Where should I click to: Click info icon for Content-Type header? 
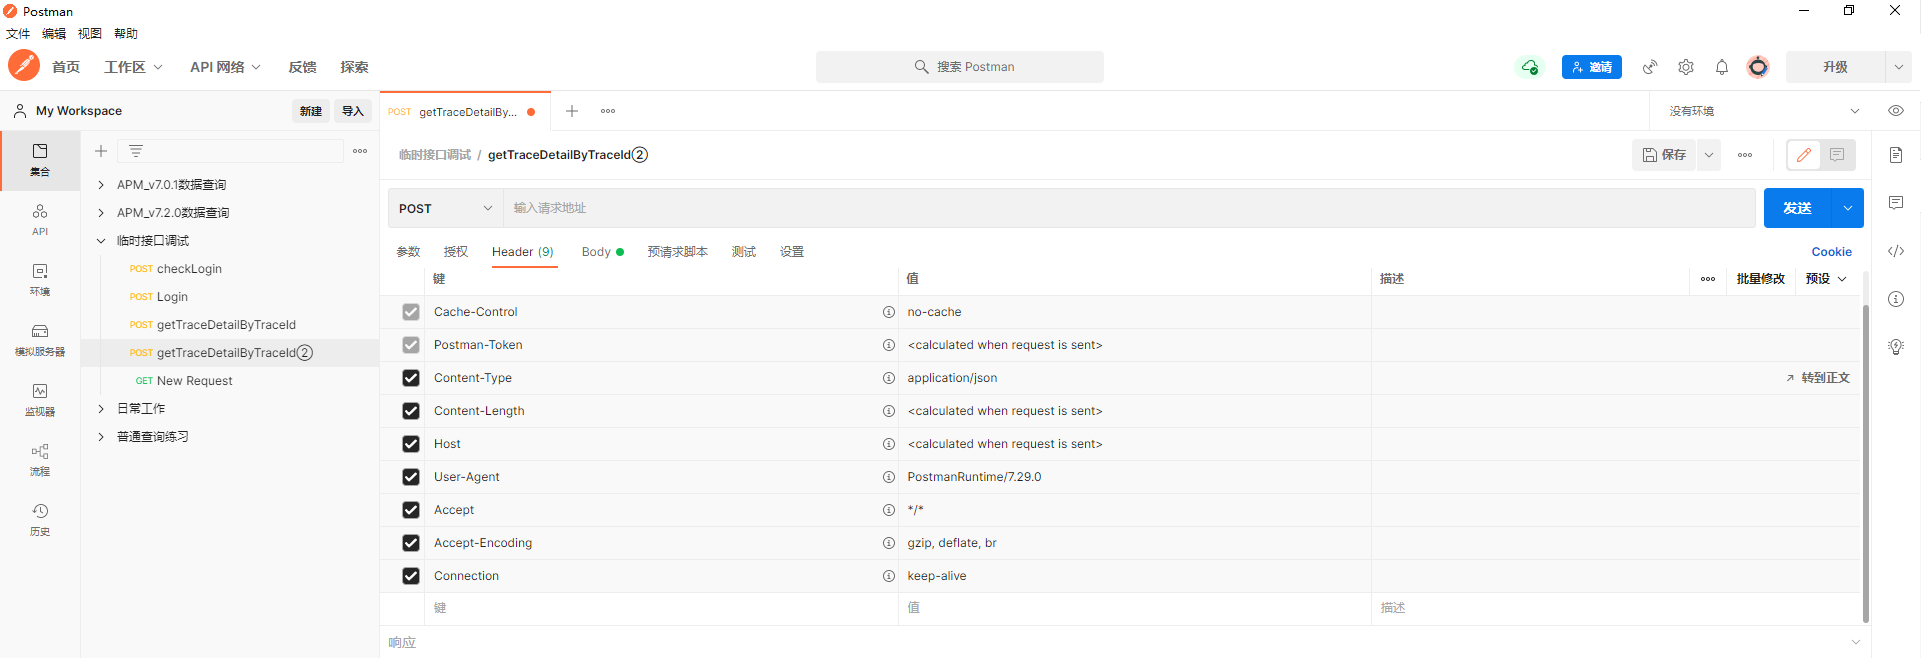(888, 378)
